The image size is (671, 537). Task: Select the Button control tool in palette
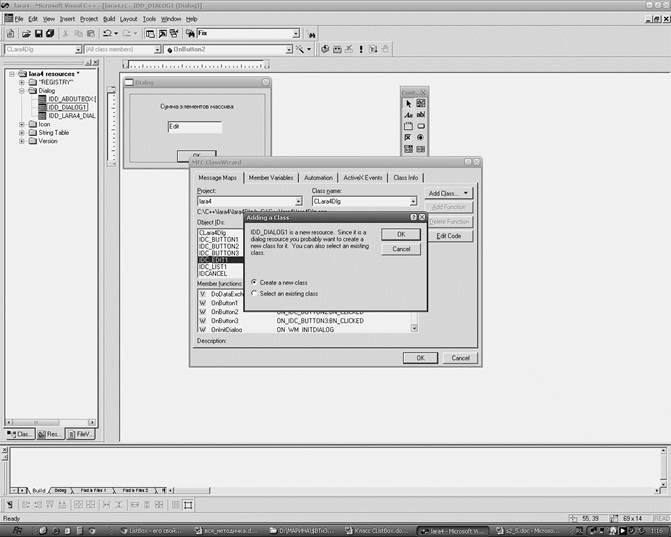click(x=421, y=126)
